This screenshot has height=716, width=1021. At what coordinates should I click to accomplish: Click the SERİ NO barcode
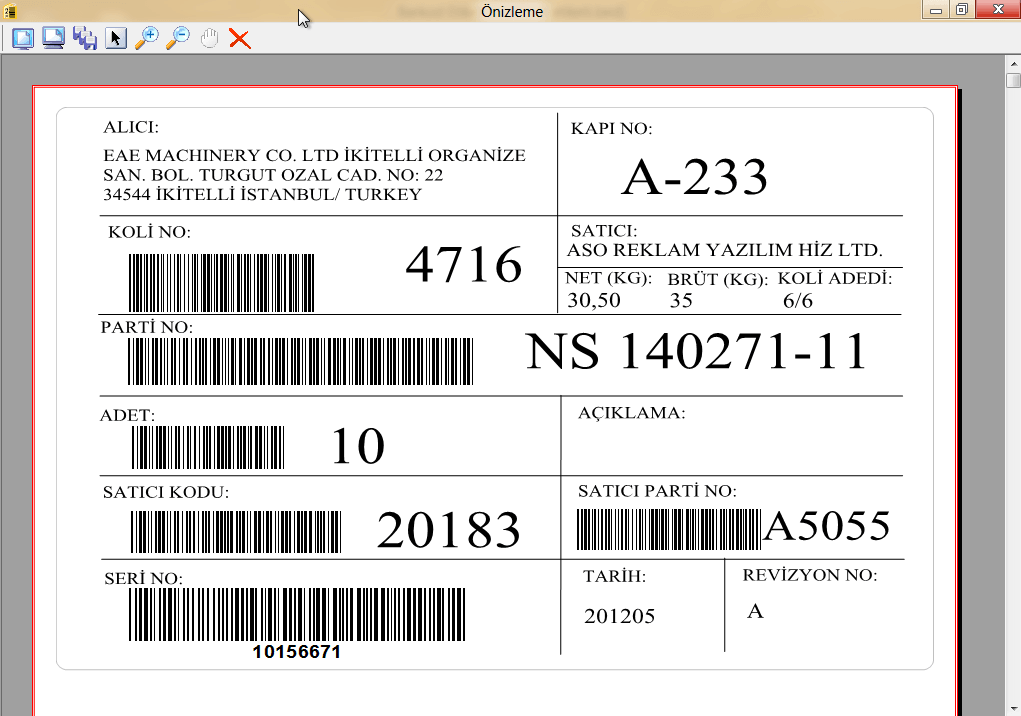click(297, 614)
